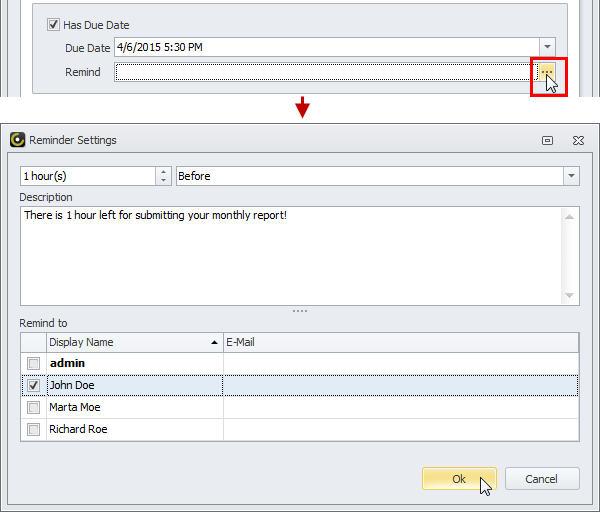The width and height of the screenshot is (600, 512).
Task: Click the John Doe E-Mail cell
Action: pos(401,385)
